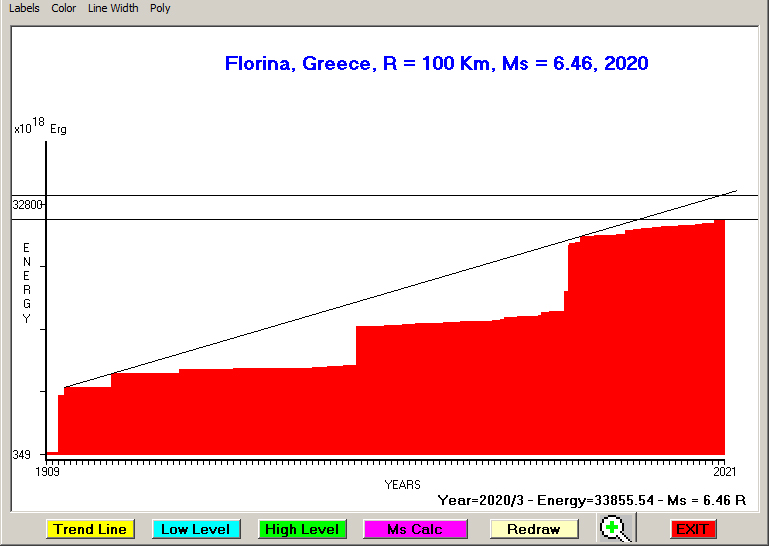769x546 pixels.
Task: Click the YEARS axis title
Action: click(402, 485)
